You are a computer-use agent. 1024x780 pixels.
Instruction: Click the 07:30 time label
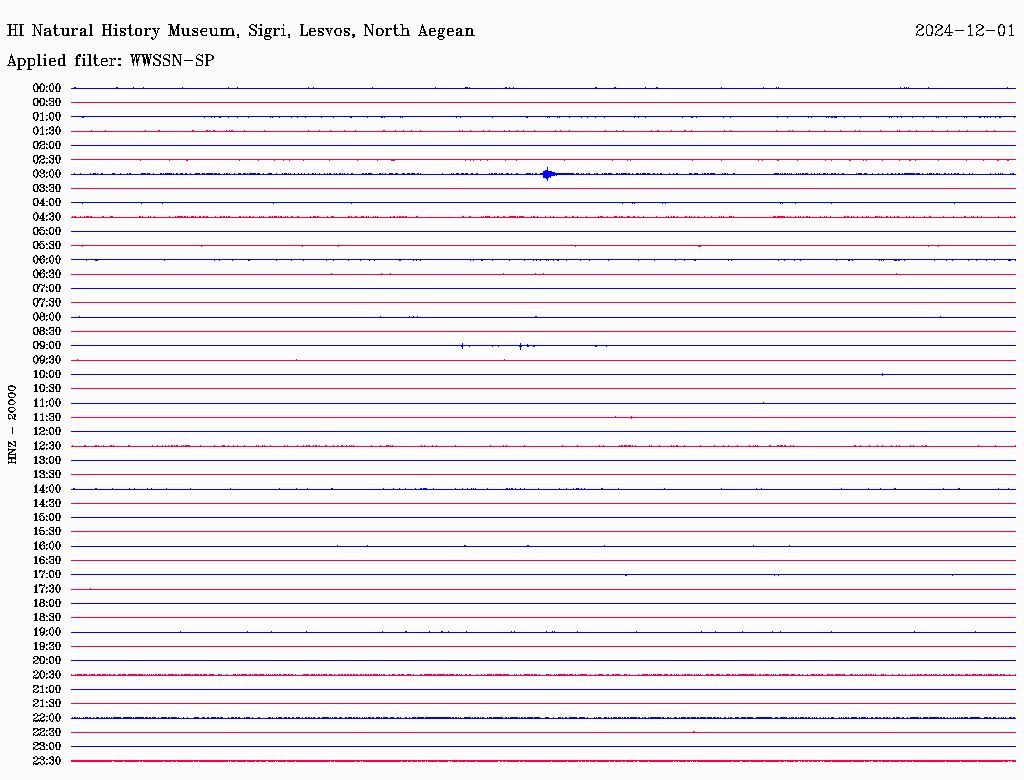(x=47, y=302)
